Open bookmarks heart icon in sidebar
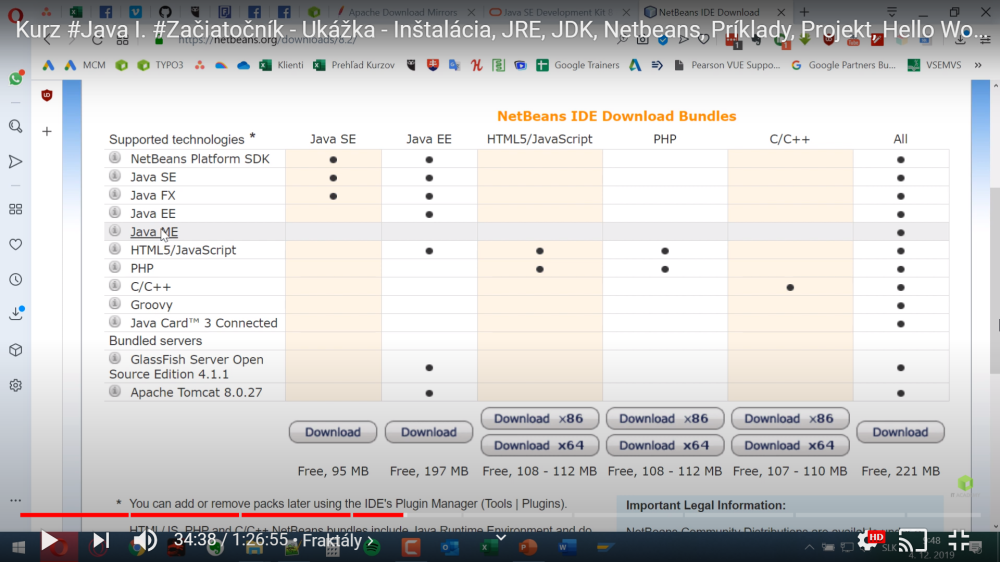Screen dimensions: 1000x562 click(x=15, y=244)
